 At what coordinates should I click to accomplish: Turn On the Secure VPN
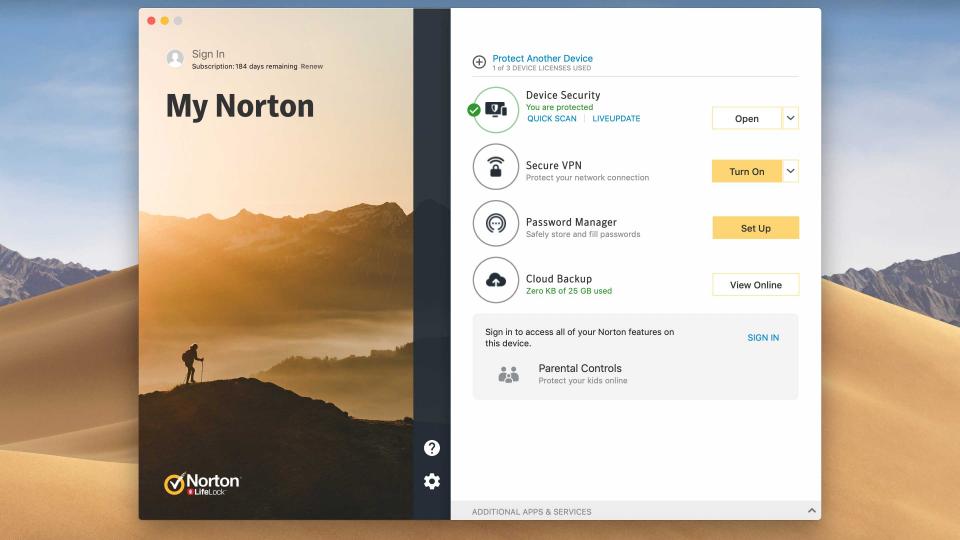(747, 171)
